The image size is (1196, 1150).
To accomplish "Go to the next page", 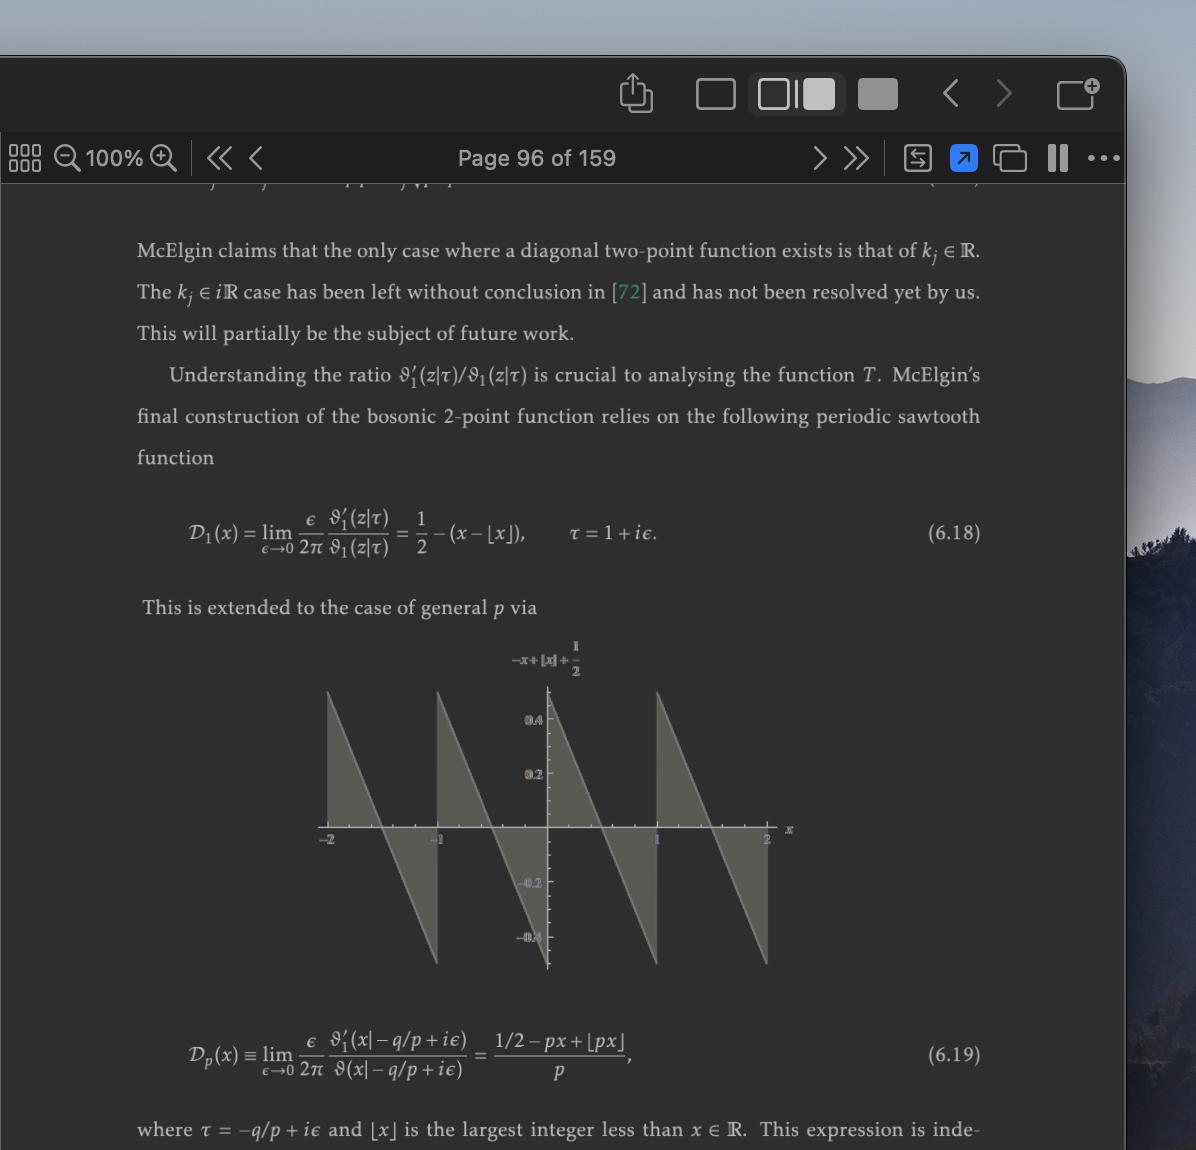I will (819, 158).
